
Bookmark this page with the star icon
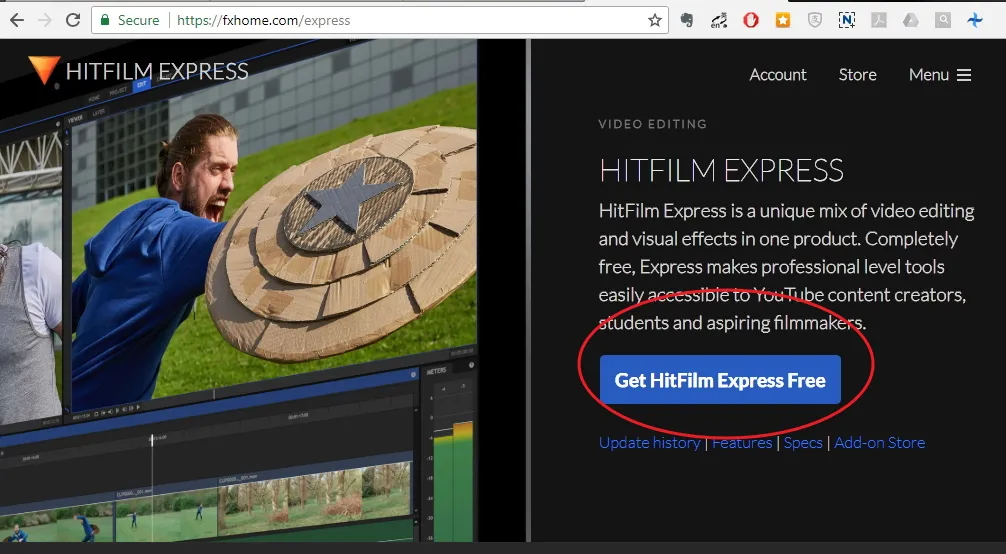click(654, 21)
